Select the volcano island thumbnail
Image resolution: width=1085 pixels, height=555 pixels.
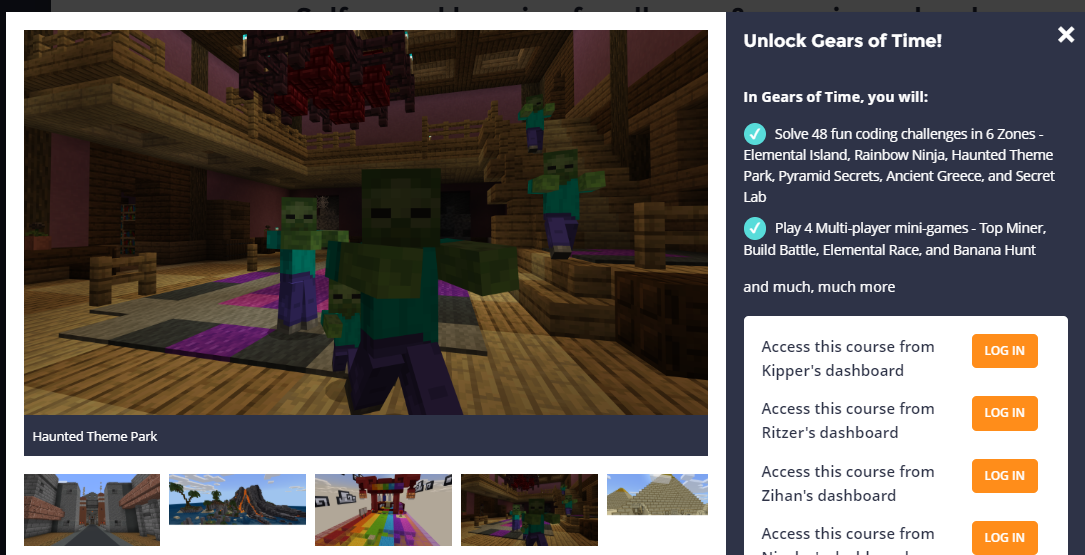pyautogui.click(x=237, y=500)
